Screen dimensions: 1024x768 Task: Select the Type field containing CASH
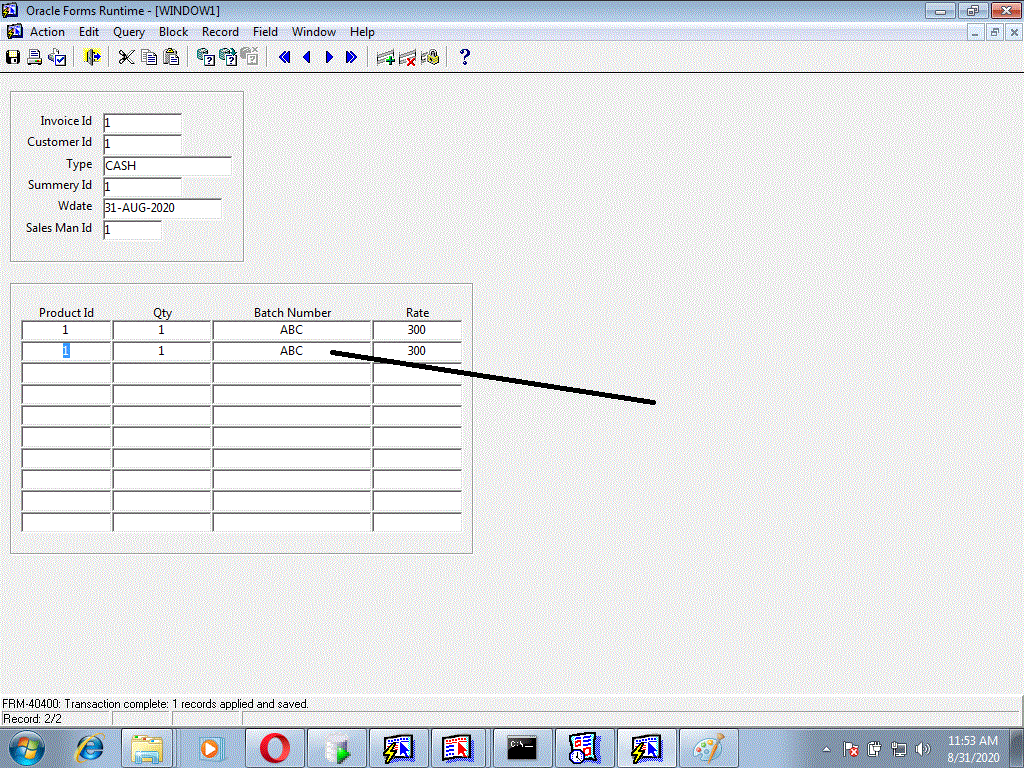[x=167, y=166]
